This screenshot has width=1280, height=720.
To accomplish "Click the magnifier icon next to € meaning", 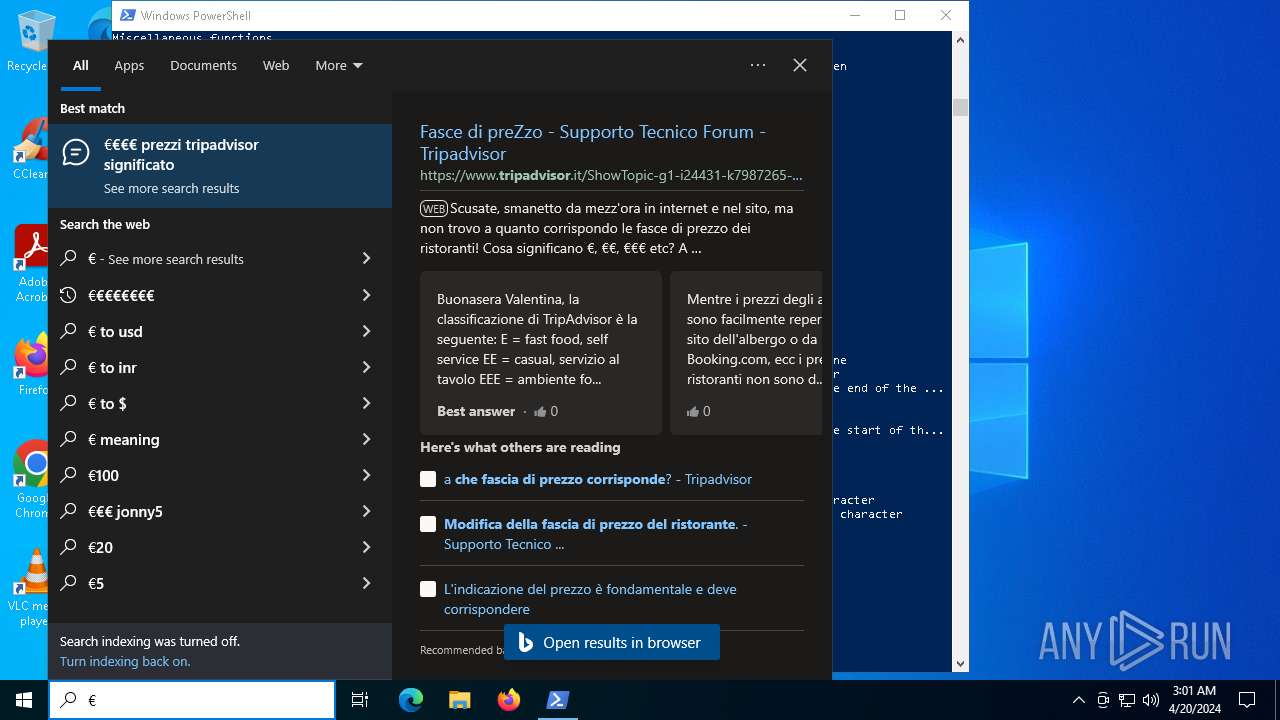I will 68,439.
